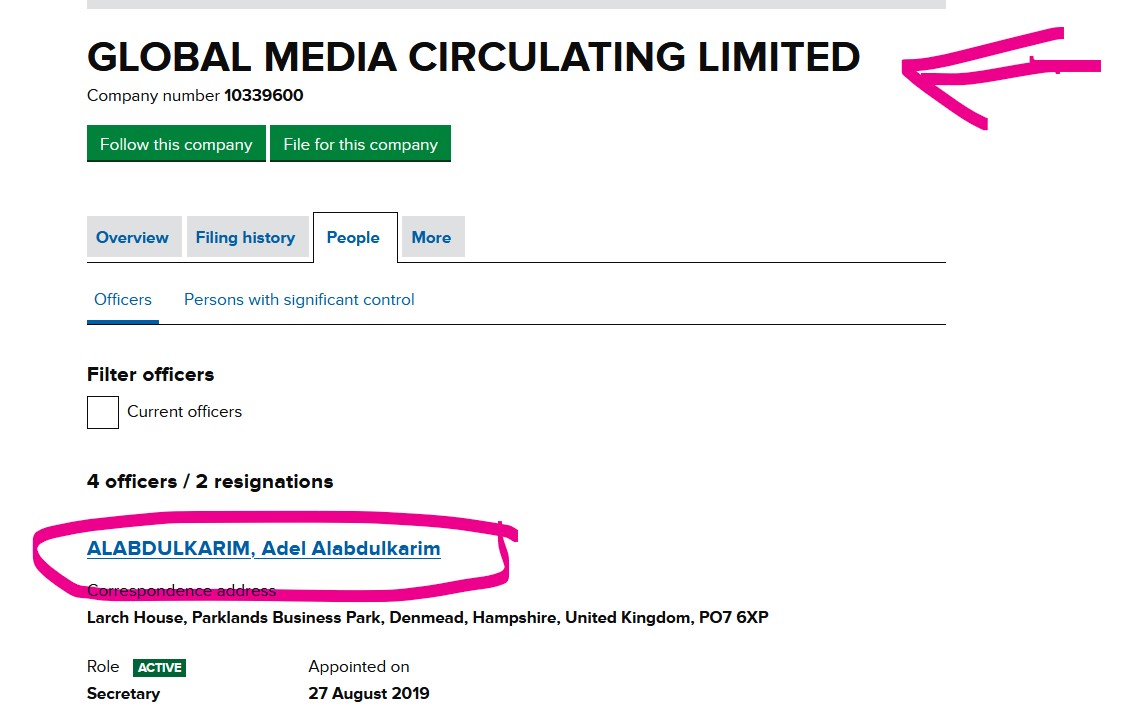The image size is (1143, 722).
Task: Open Persons with significant control sub-tab
Action: pyautogui.click(x=299, y=300)
